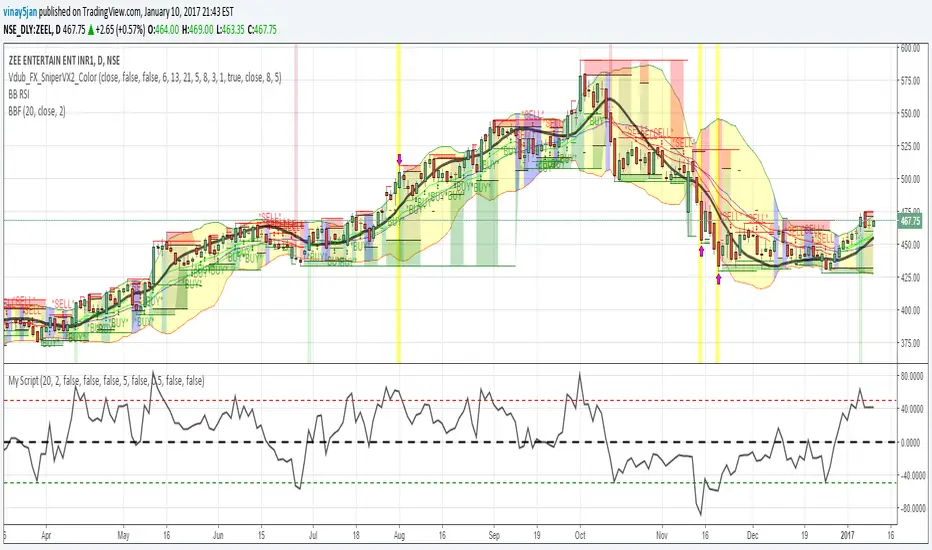Click the close value C:467.75 in header
This screenshot has width=932, height=550.
(x=262, y=30)
